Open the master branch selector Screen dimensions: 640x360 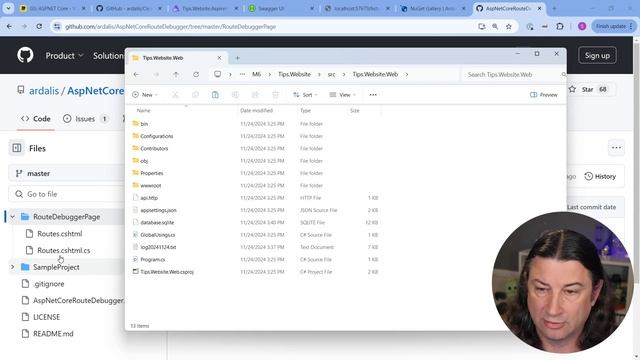pyautogui.click(x=66, y=173)
